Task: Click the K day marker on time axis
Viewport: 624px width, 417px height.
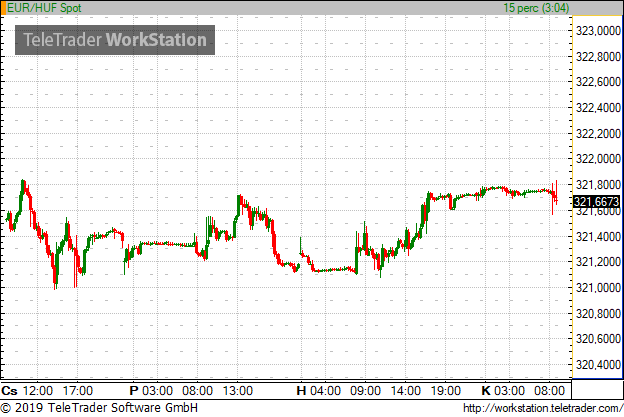Action: tap(486, 391)
